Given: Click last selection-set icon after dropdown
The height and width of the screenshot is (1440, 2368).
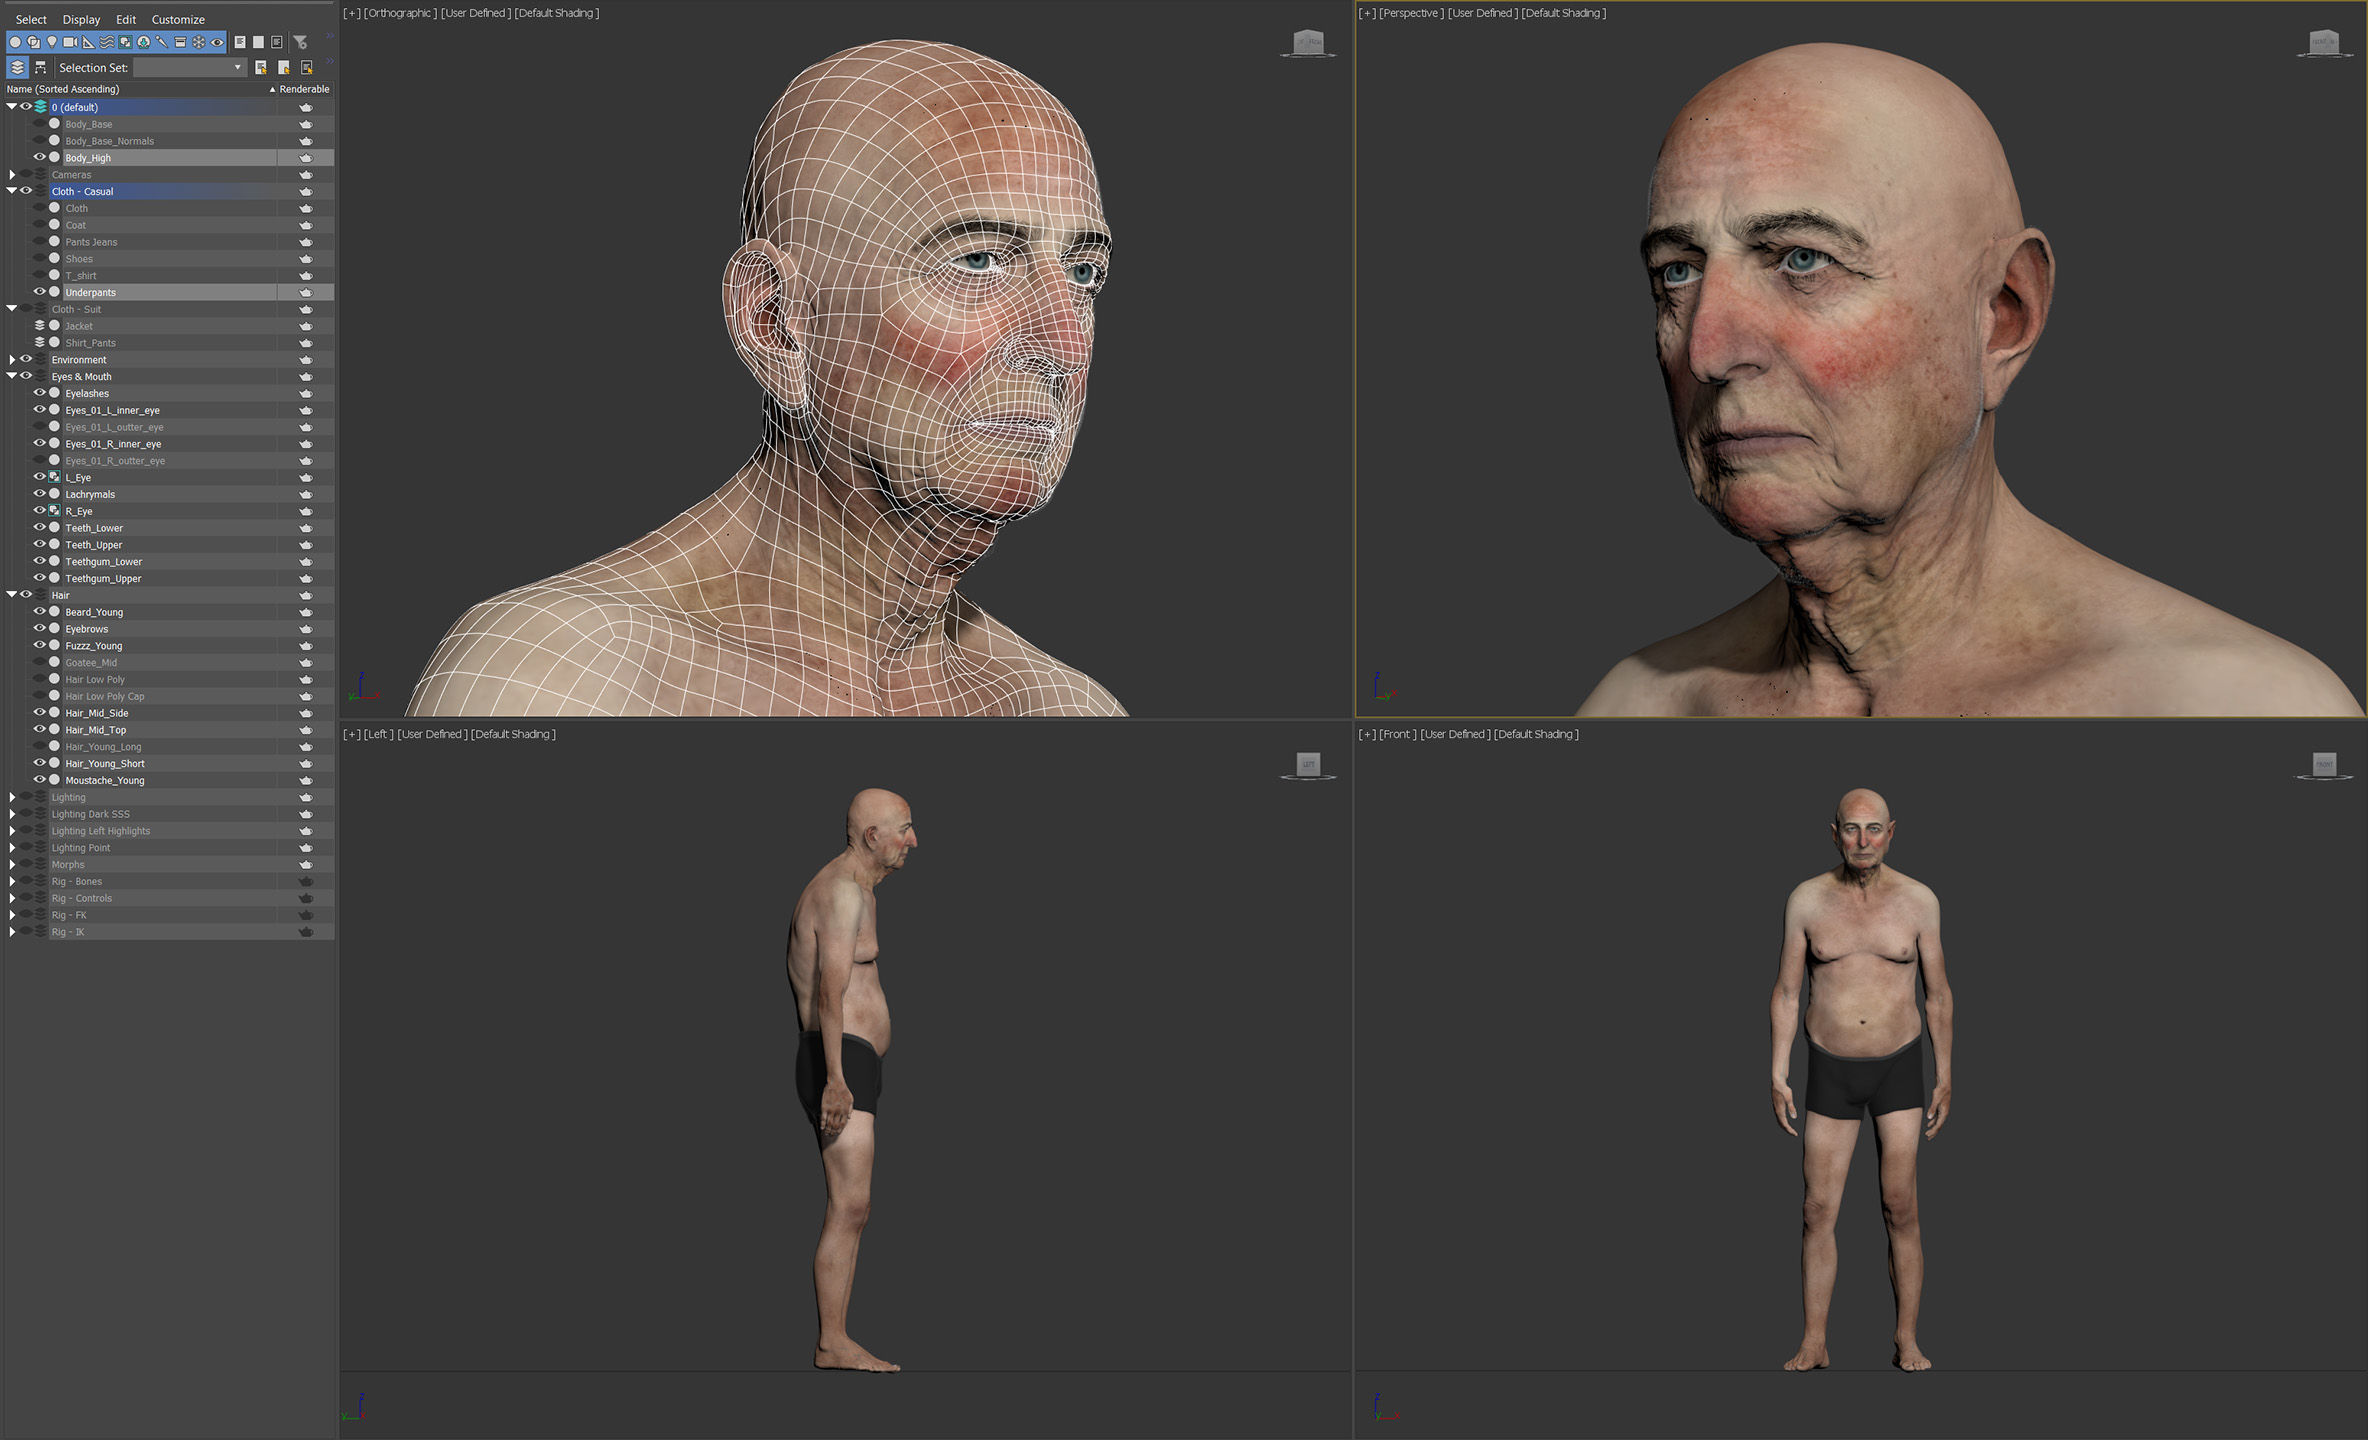Looking at the screenshot, I should [x=307, y=67].
